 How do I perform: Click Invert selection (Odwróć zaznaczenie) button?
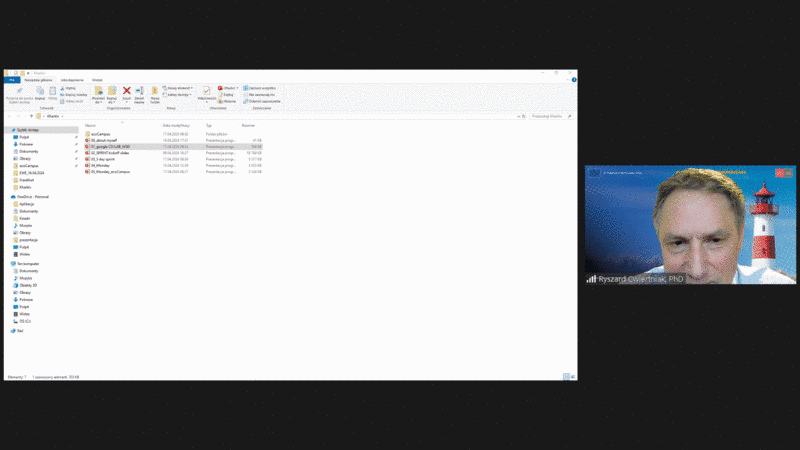pyautogui.click(x=264, y=101)
